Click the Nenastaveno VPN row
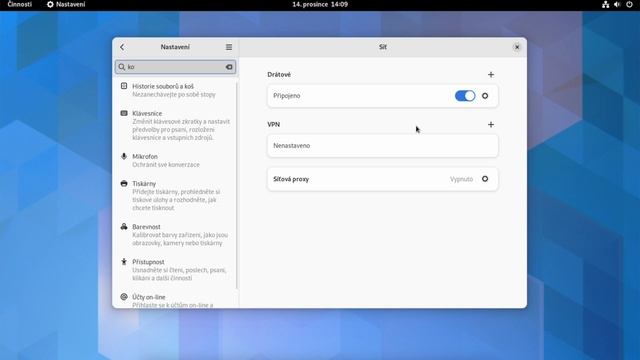This screenshot has height=360, width=640. 382,146
